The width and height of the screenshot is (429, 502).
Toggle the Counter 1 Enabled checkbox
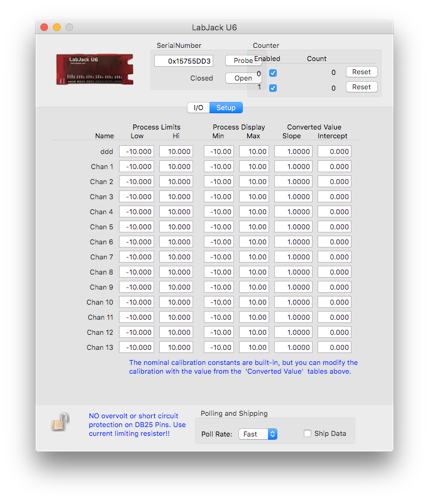tap(273, 88)
